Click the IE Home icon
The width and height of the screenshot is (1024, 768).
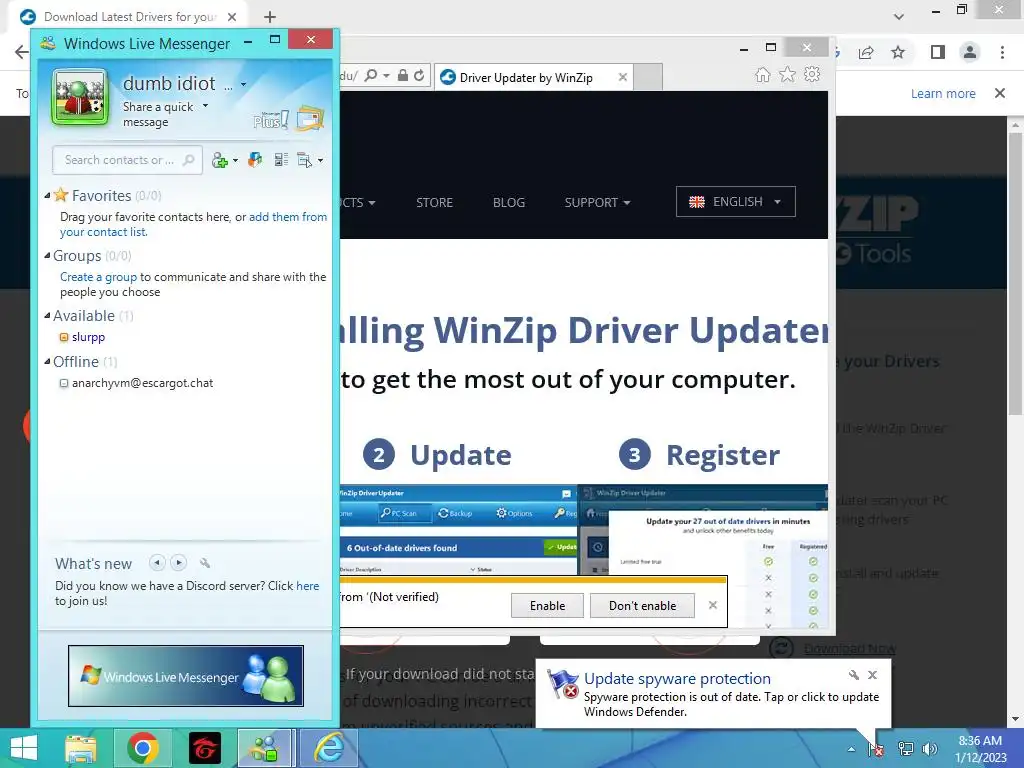pos(762,74)
